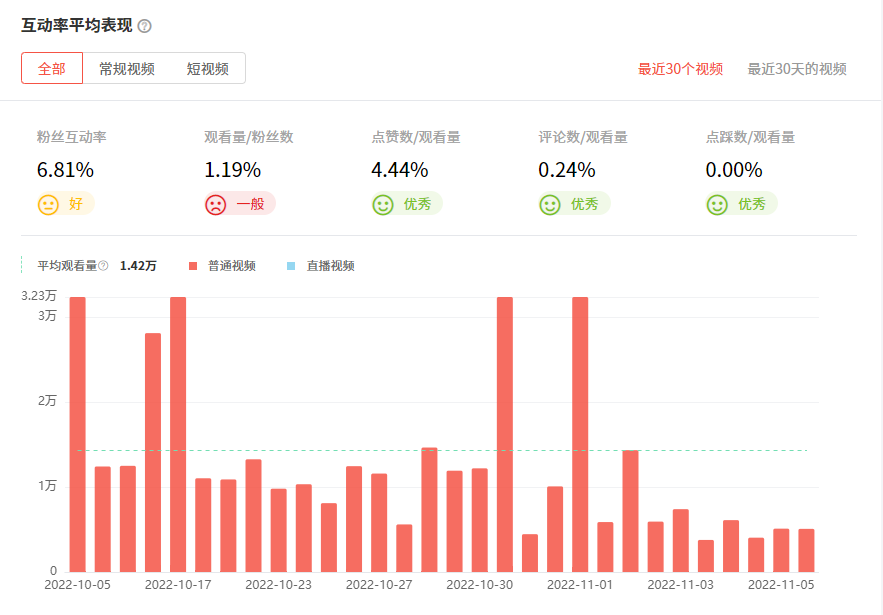Click the sad face icon under 观看量/粉丝数
Viewport: 883px width, 615px height.
(215, 204)
